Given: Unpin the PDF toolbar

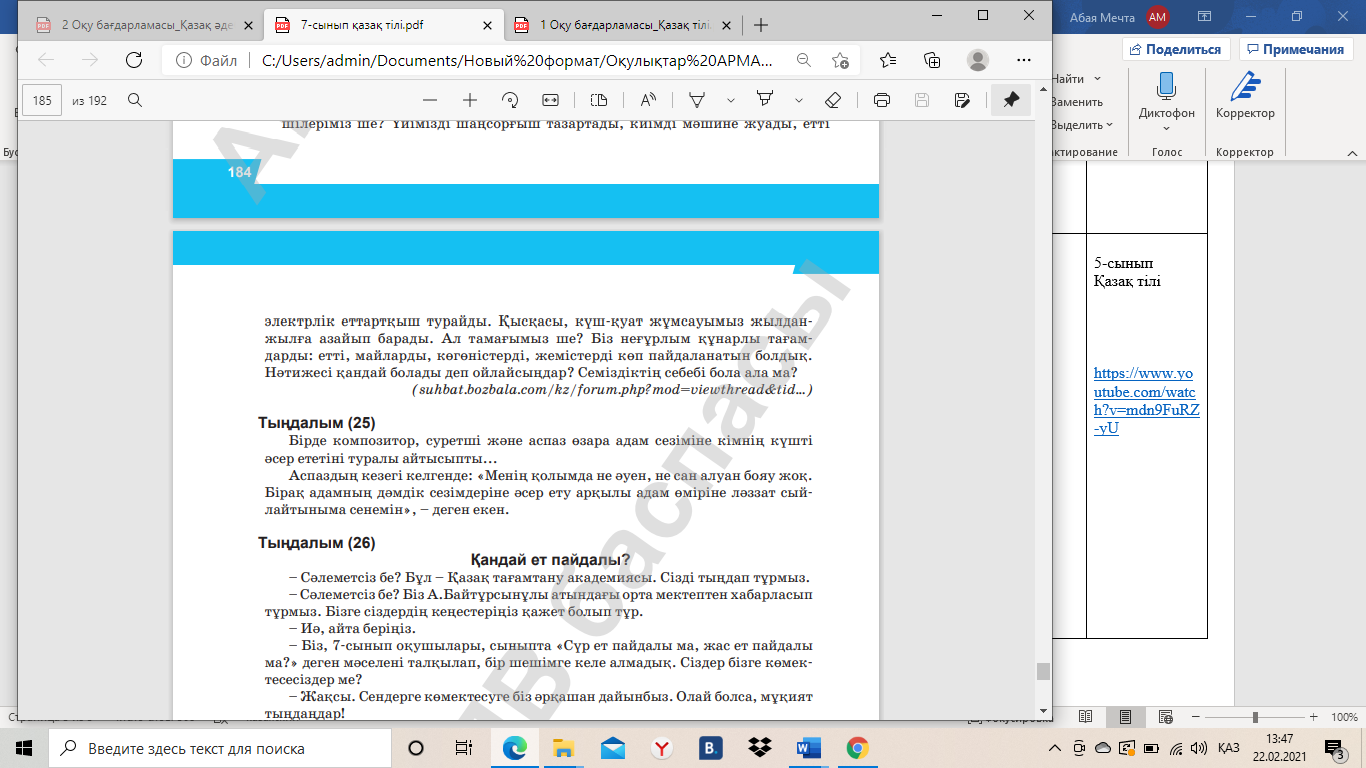Looking at the screenshot, I should [1011, 100].
